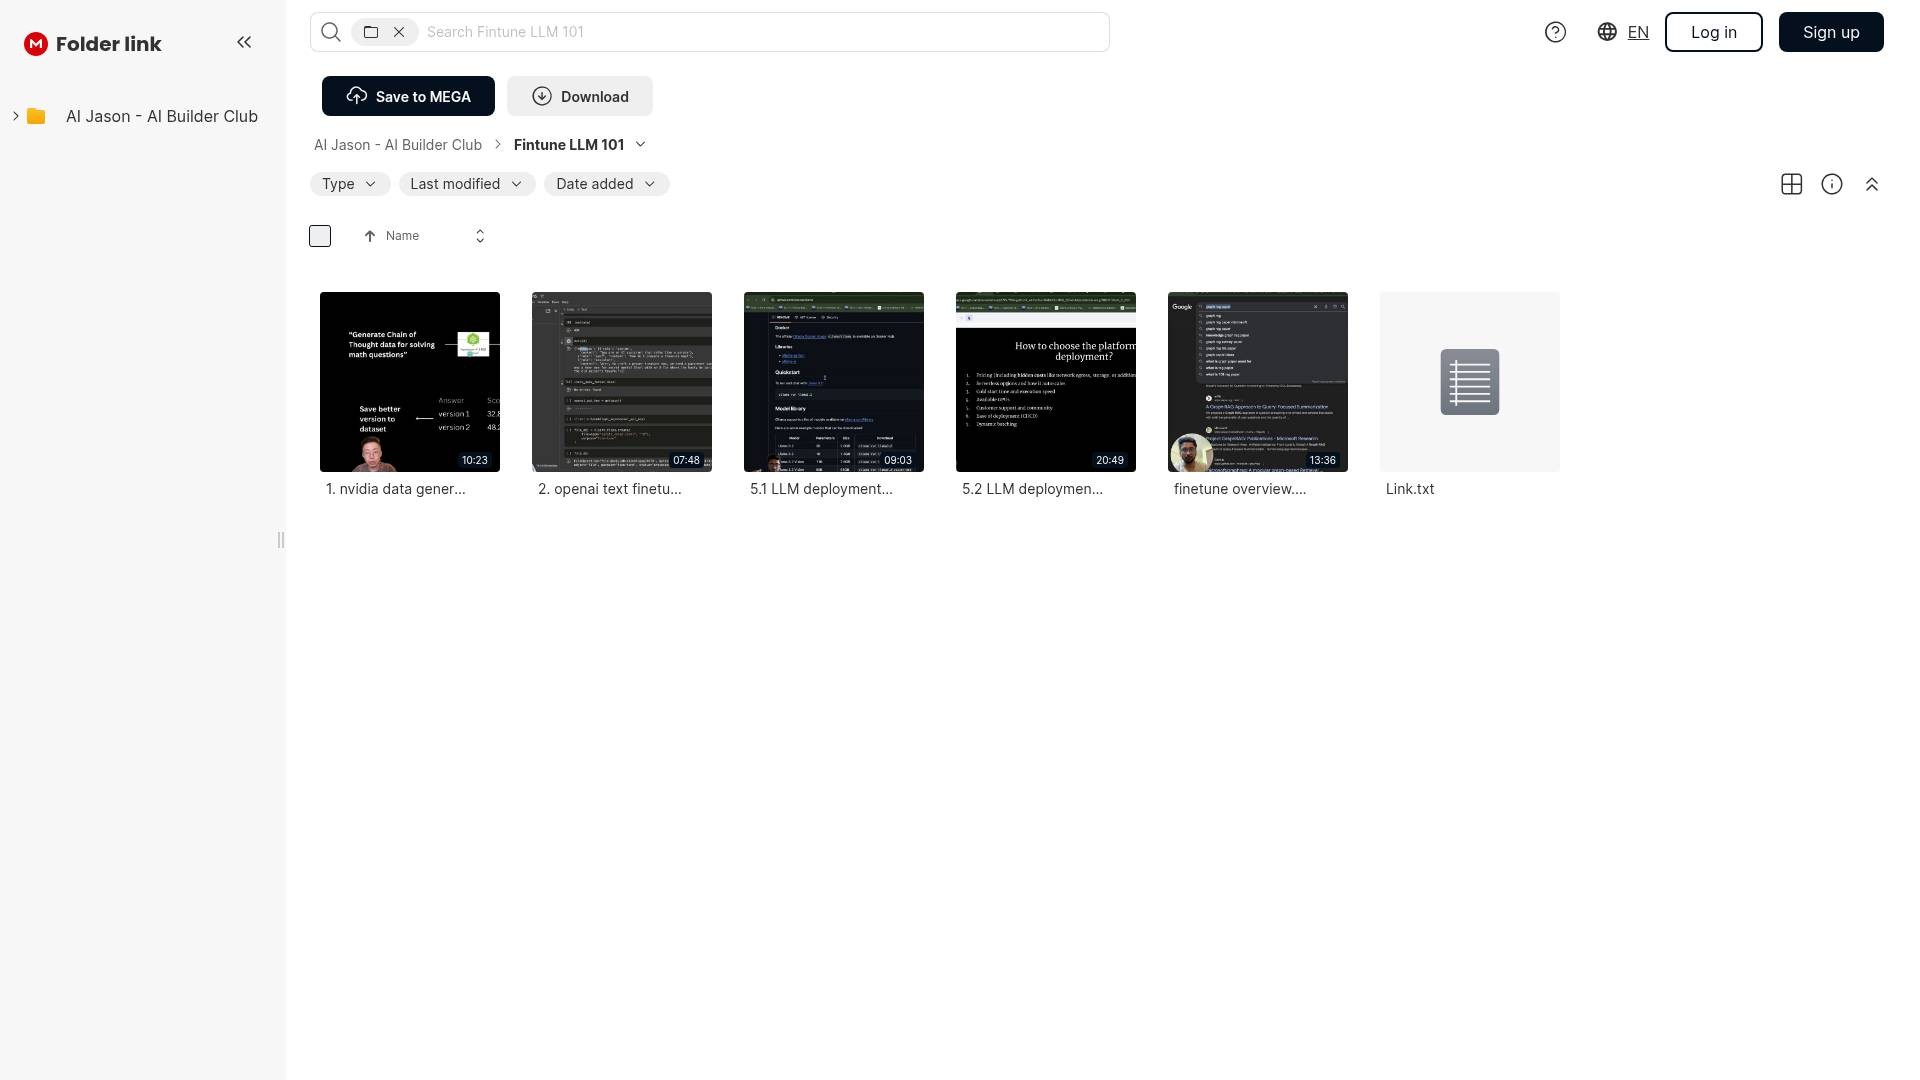Remove the folder filter from the search bar
The image size is (1920, 1080).
[399, 32]
